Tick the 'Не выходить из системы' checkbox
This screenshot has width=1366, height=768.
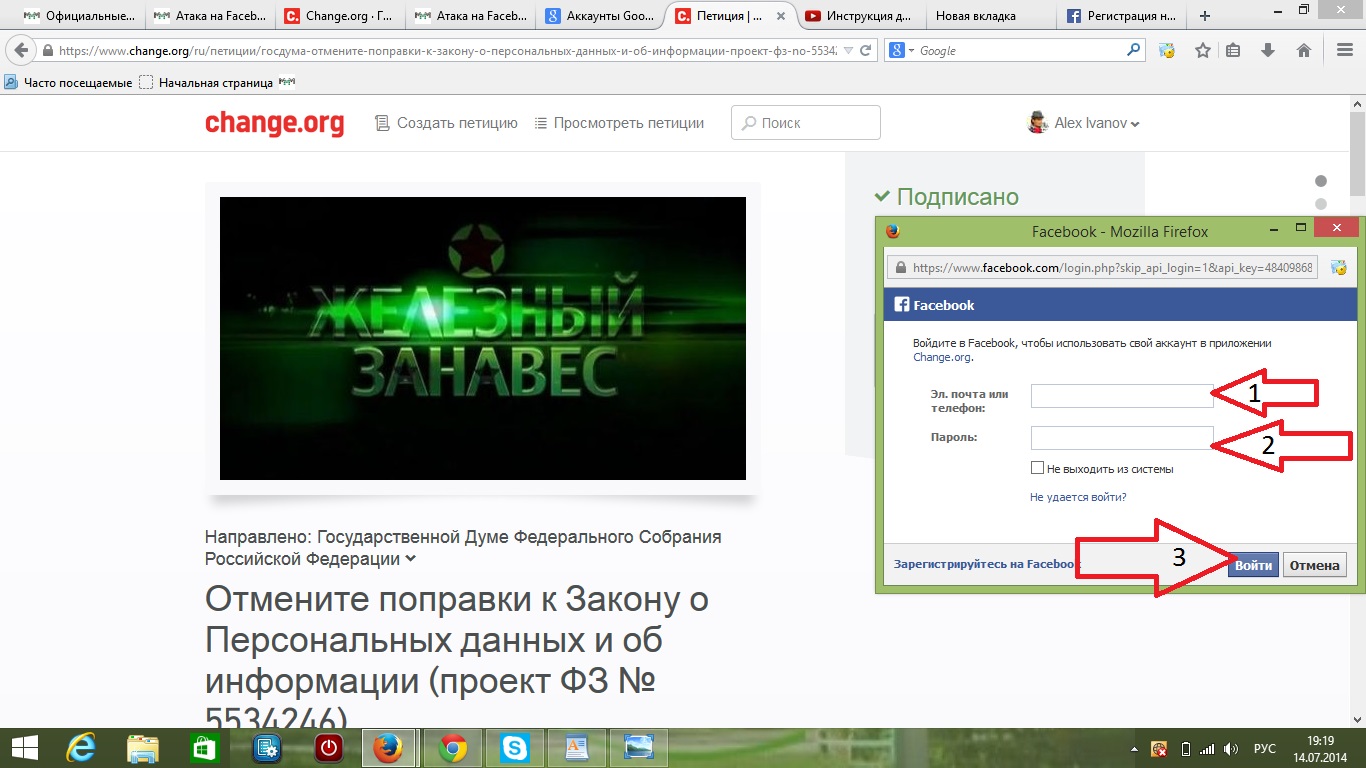1037,468
